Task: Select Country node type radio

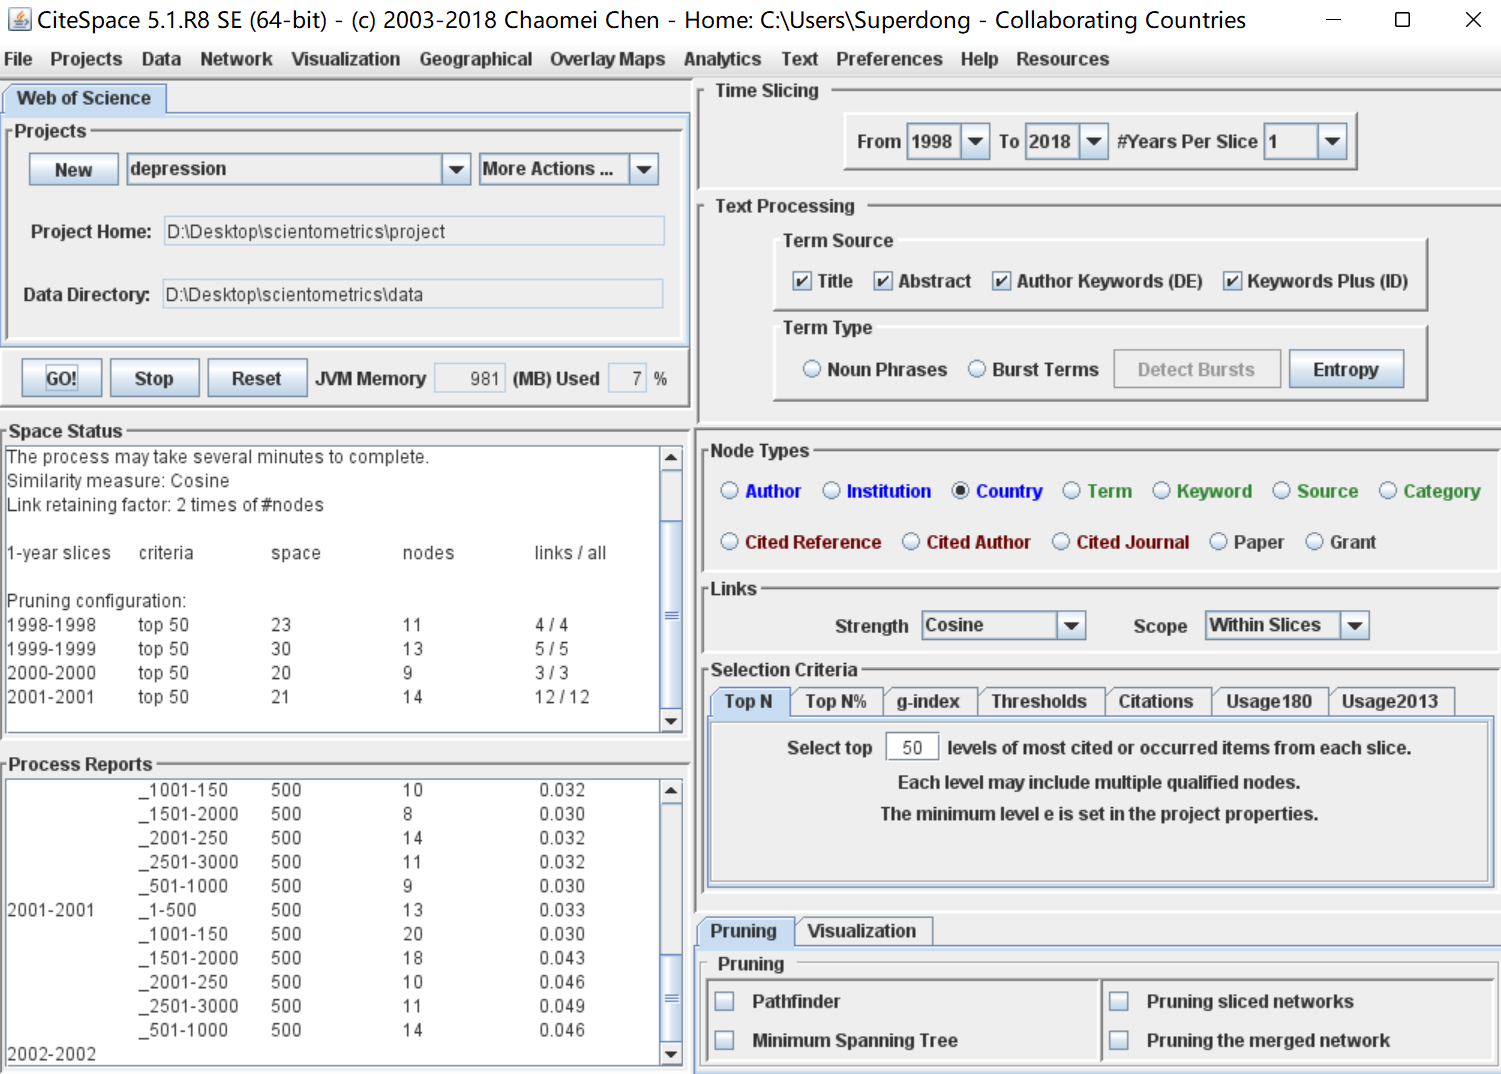Action: [960, 490]
